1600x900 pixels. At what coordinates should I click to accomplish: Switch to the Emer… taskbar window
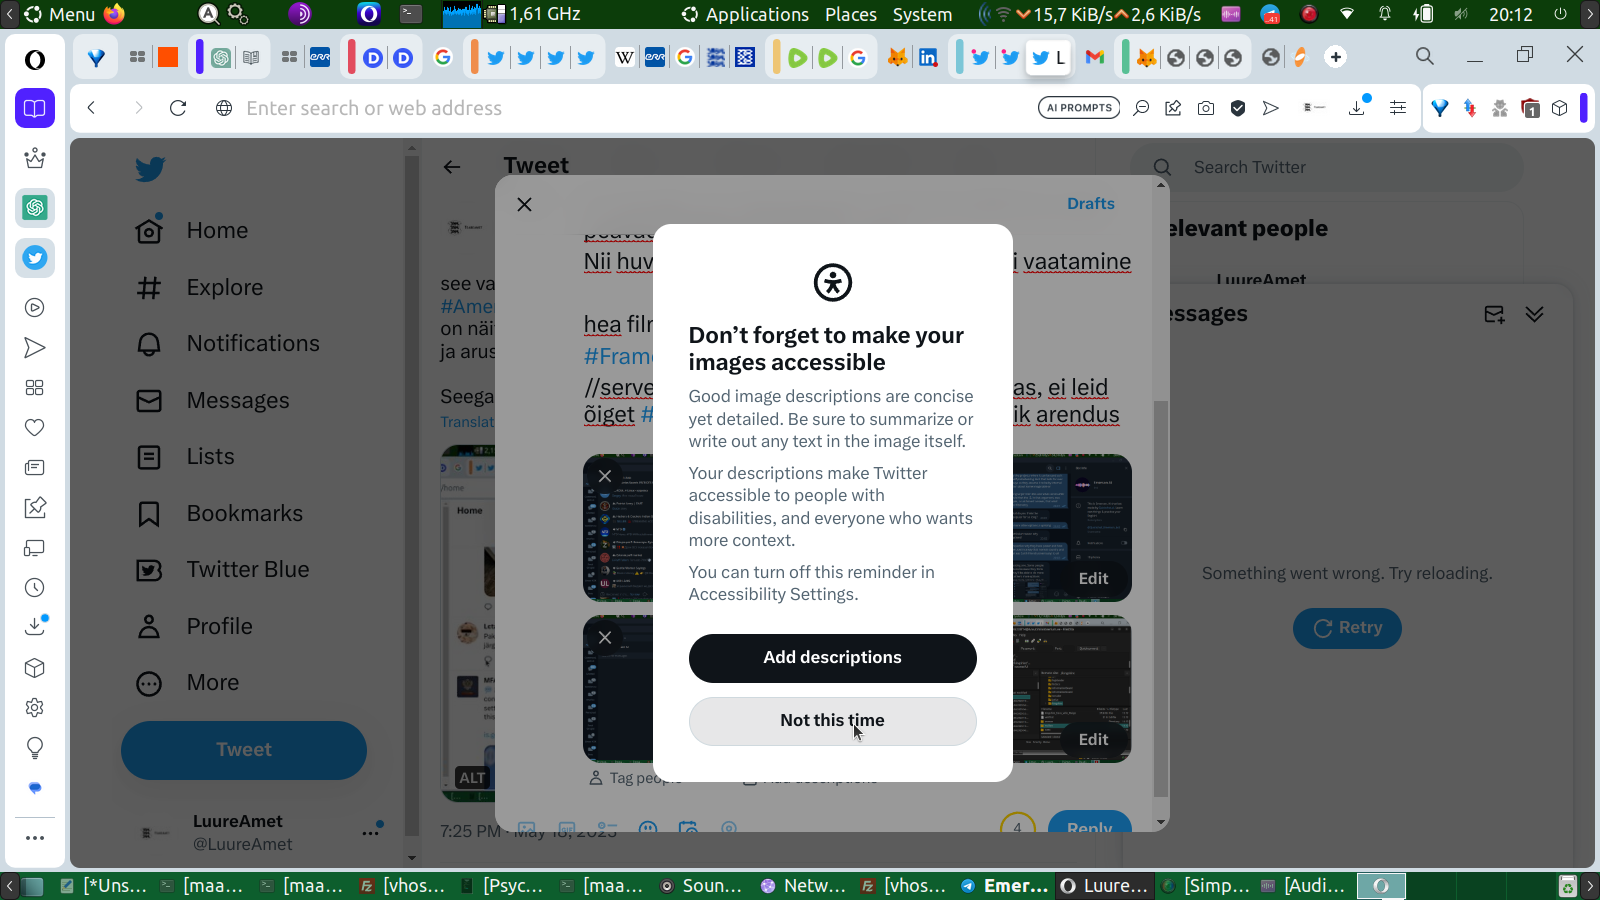(x=1005, y=886)
